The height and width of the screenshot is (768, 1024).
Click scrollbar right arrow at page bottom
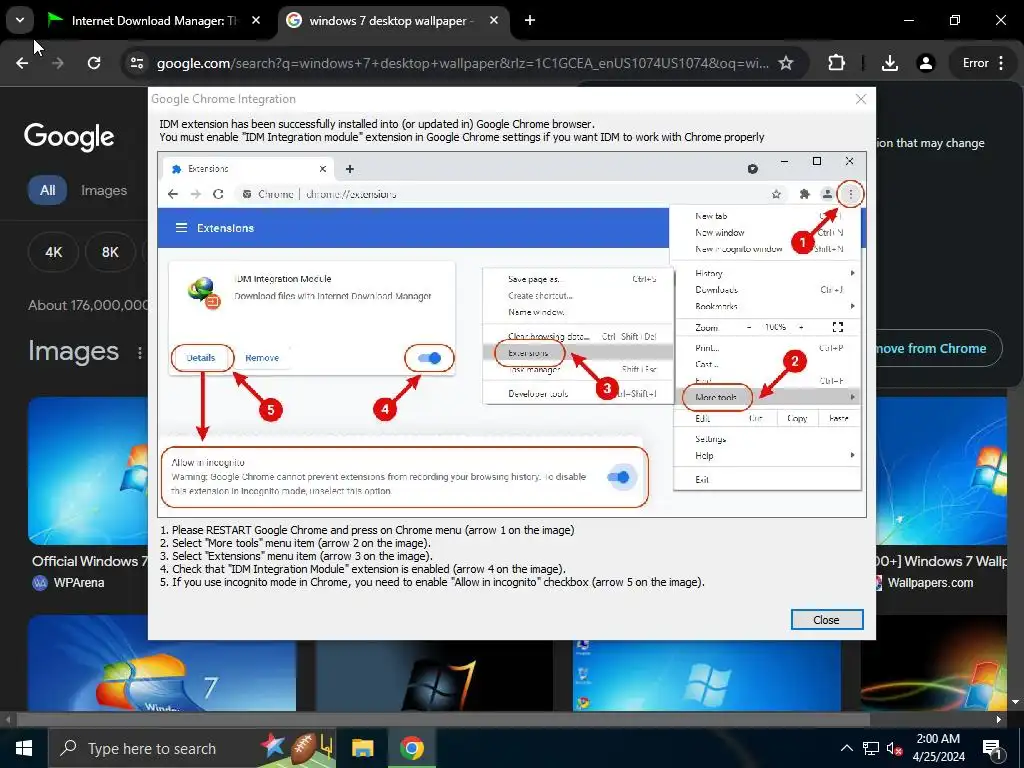(x=999, y=719)
